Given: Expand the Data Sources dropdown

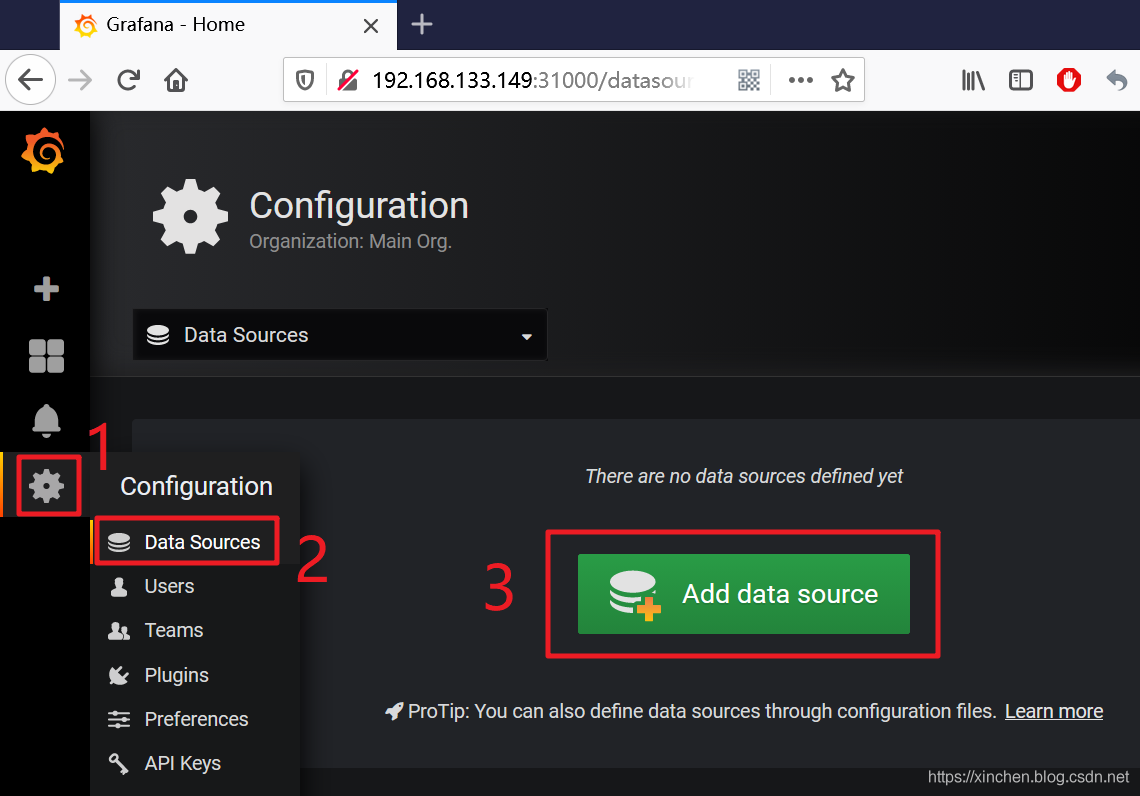Looking at the screenshot, I should point(340,334).
